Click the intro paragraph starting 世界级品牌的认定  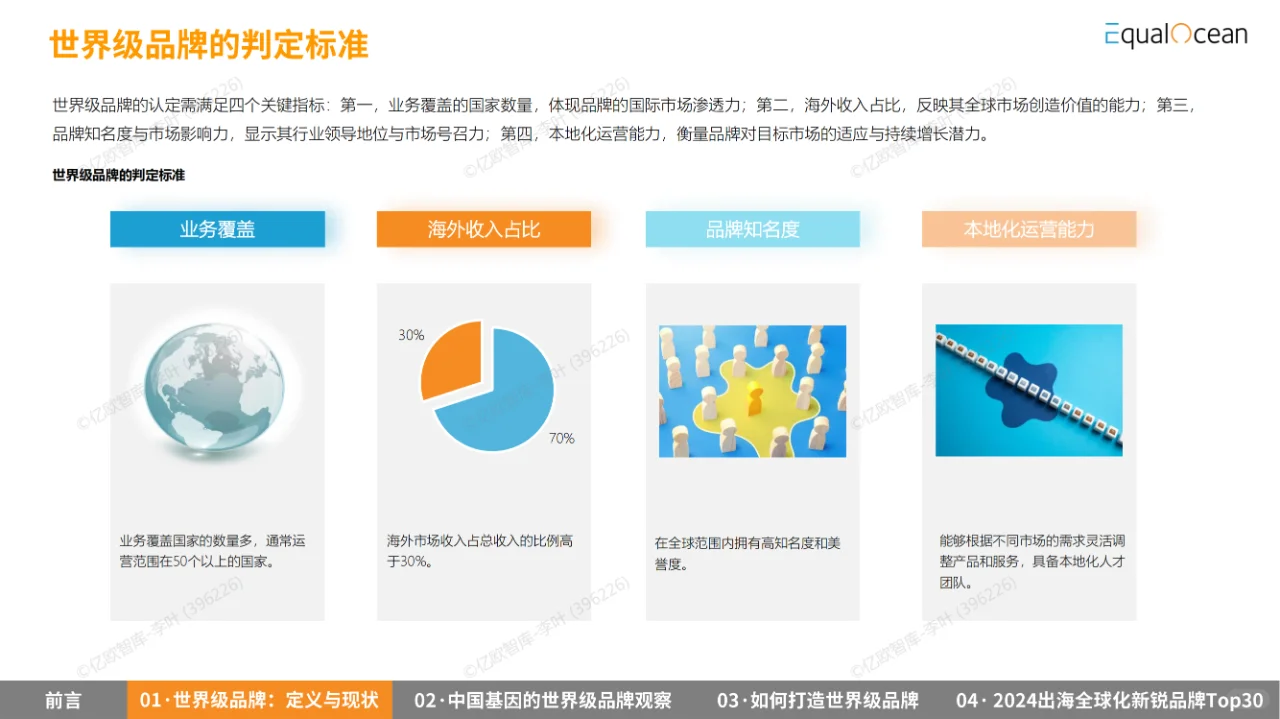(x=623, y=119)
